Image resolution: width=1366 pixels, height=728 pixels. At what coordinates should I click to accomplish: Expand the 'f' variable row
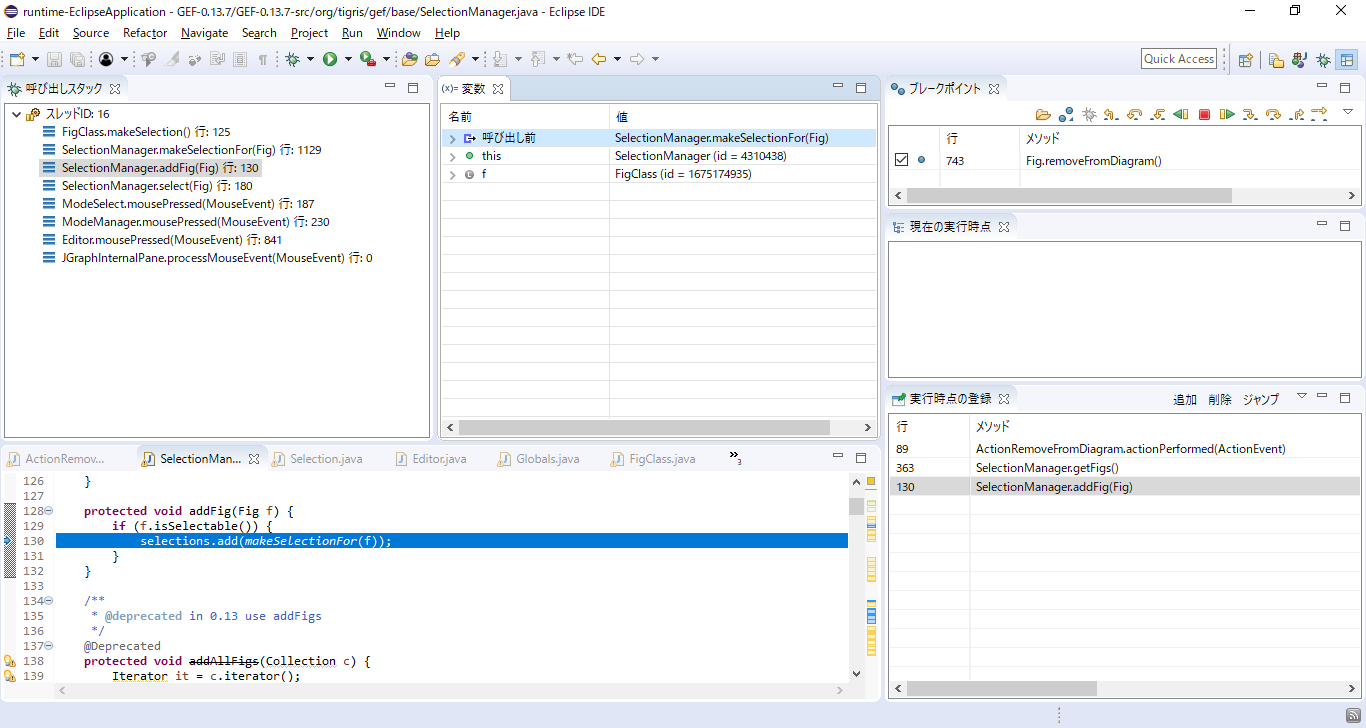(x=452, y=174)
